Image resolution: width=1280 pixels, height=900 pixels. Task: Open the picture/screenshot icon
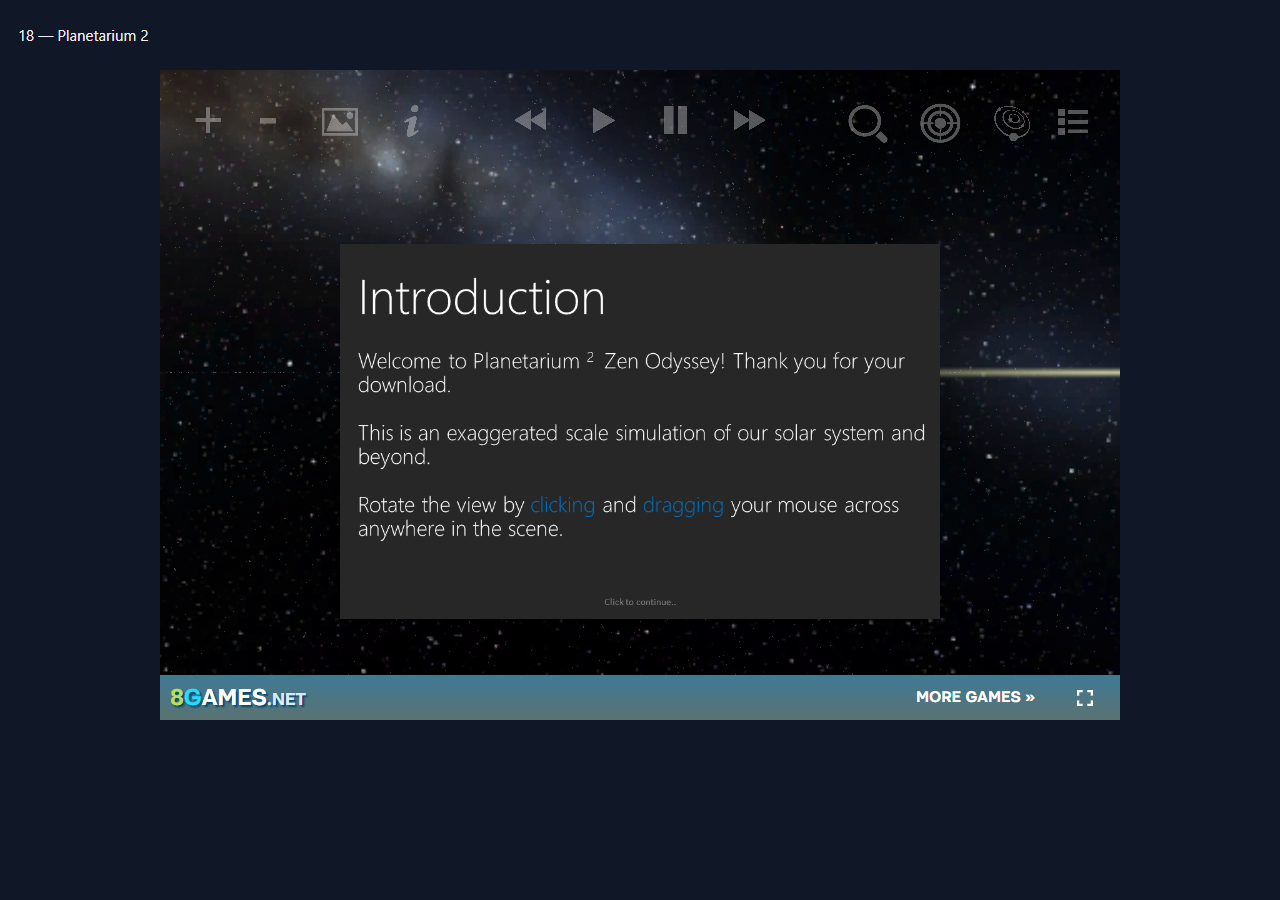[340, 122]
